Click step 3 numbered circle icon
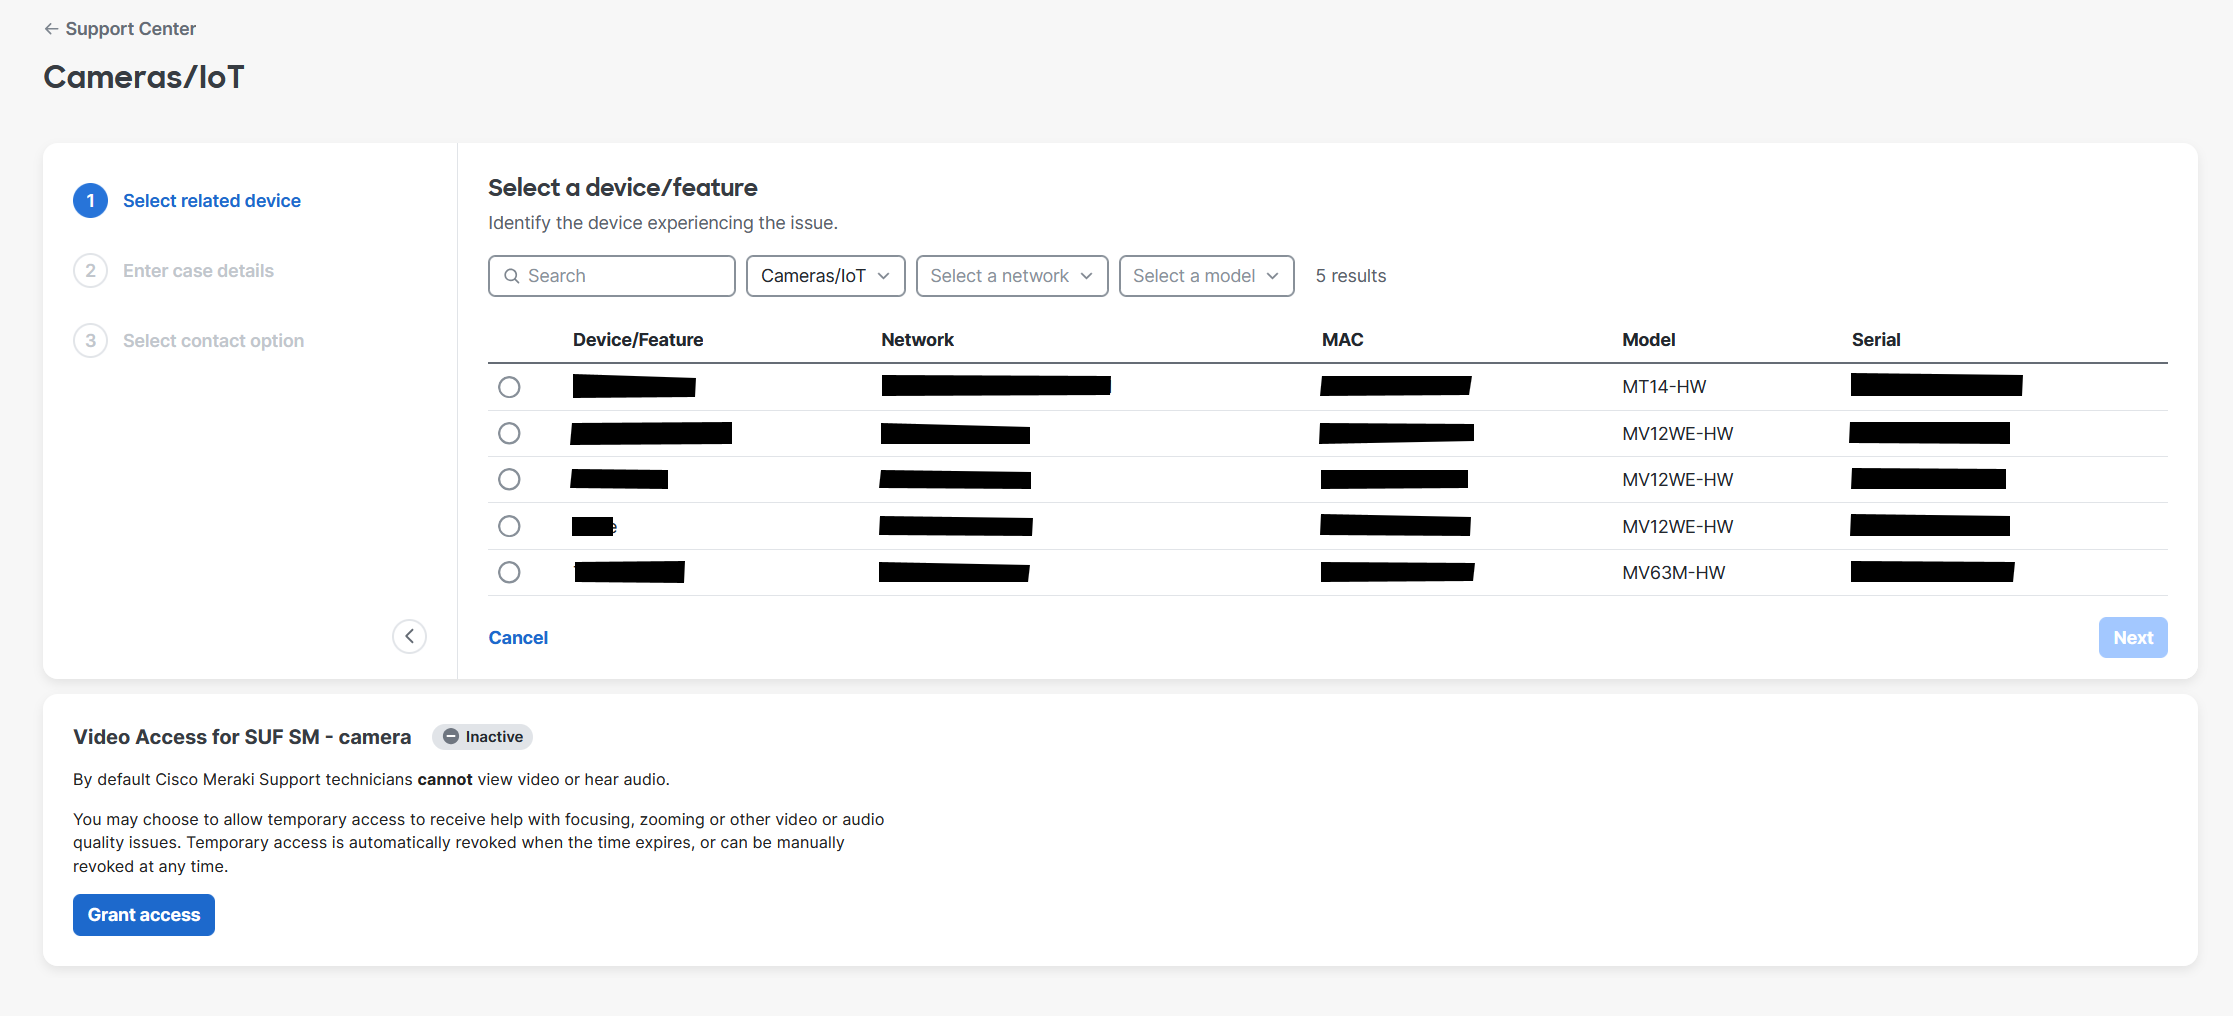The height and width of the screenshot is (1016, 2233). point(90,341)
